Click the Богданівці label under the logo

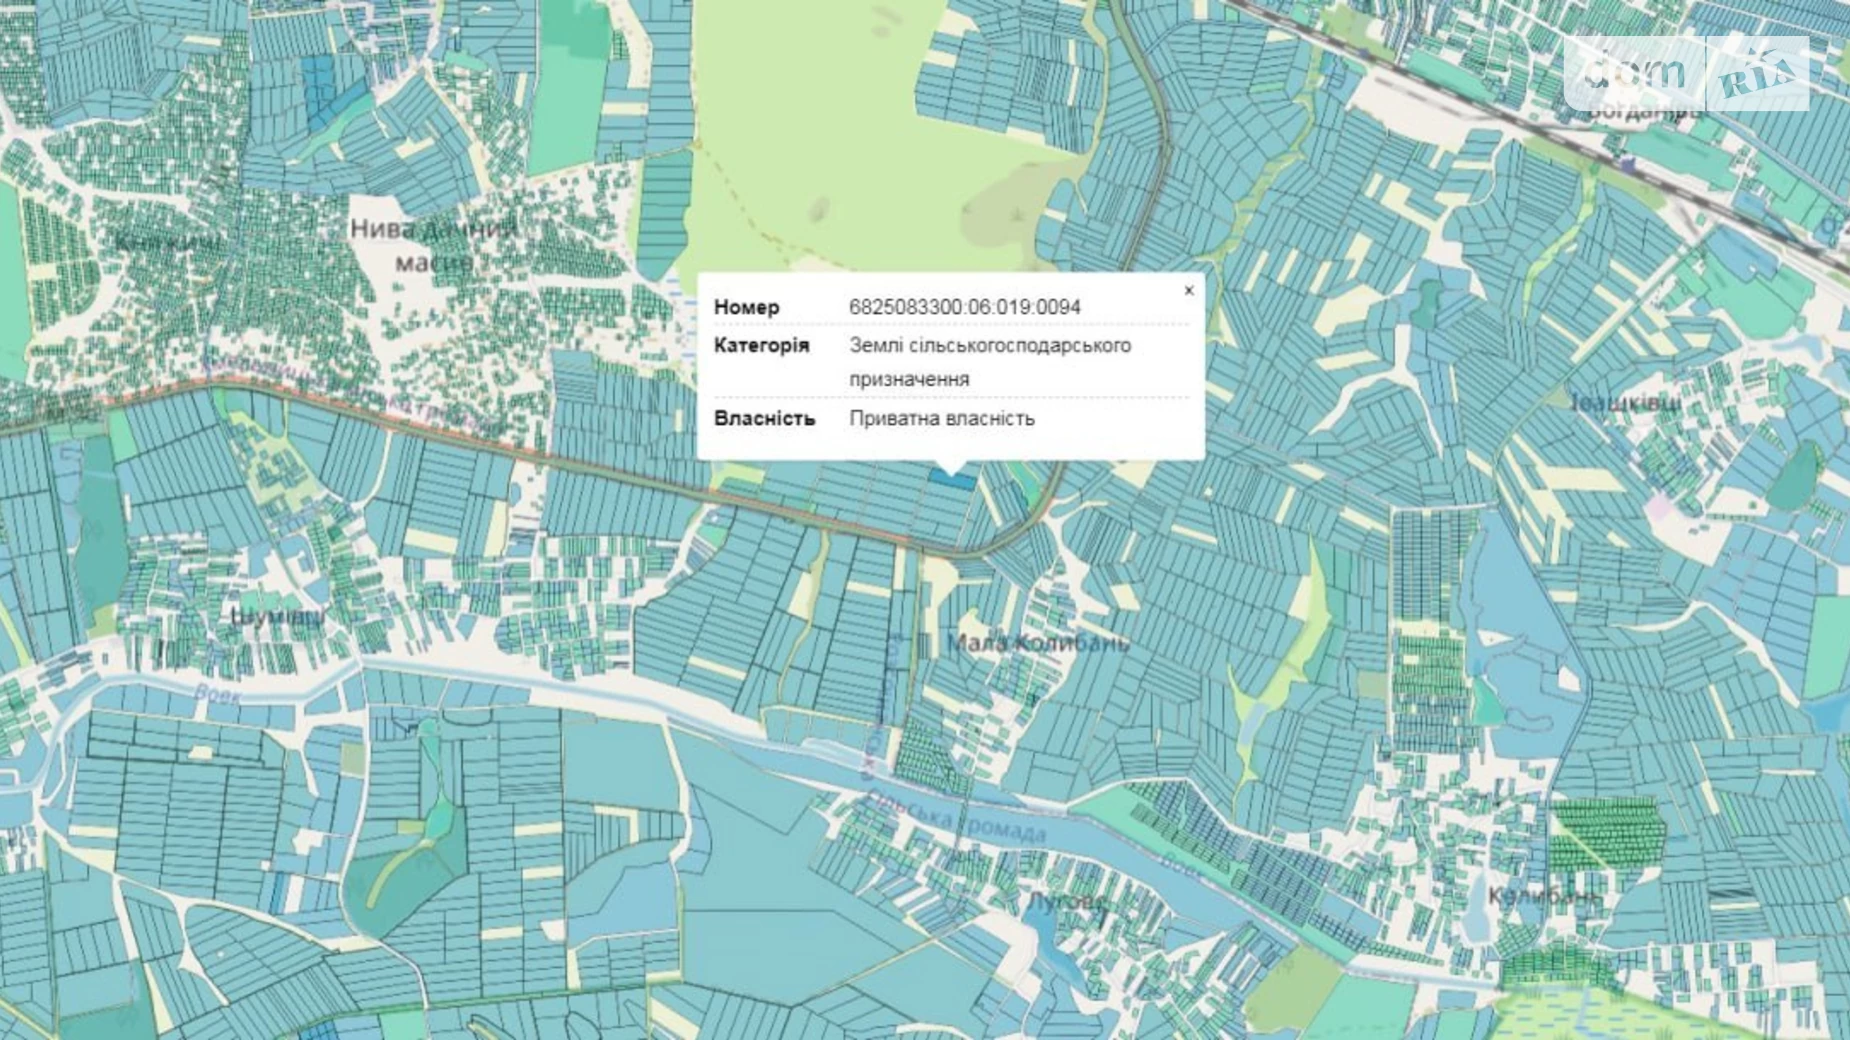point(1643,112)
